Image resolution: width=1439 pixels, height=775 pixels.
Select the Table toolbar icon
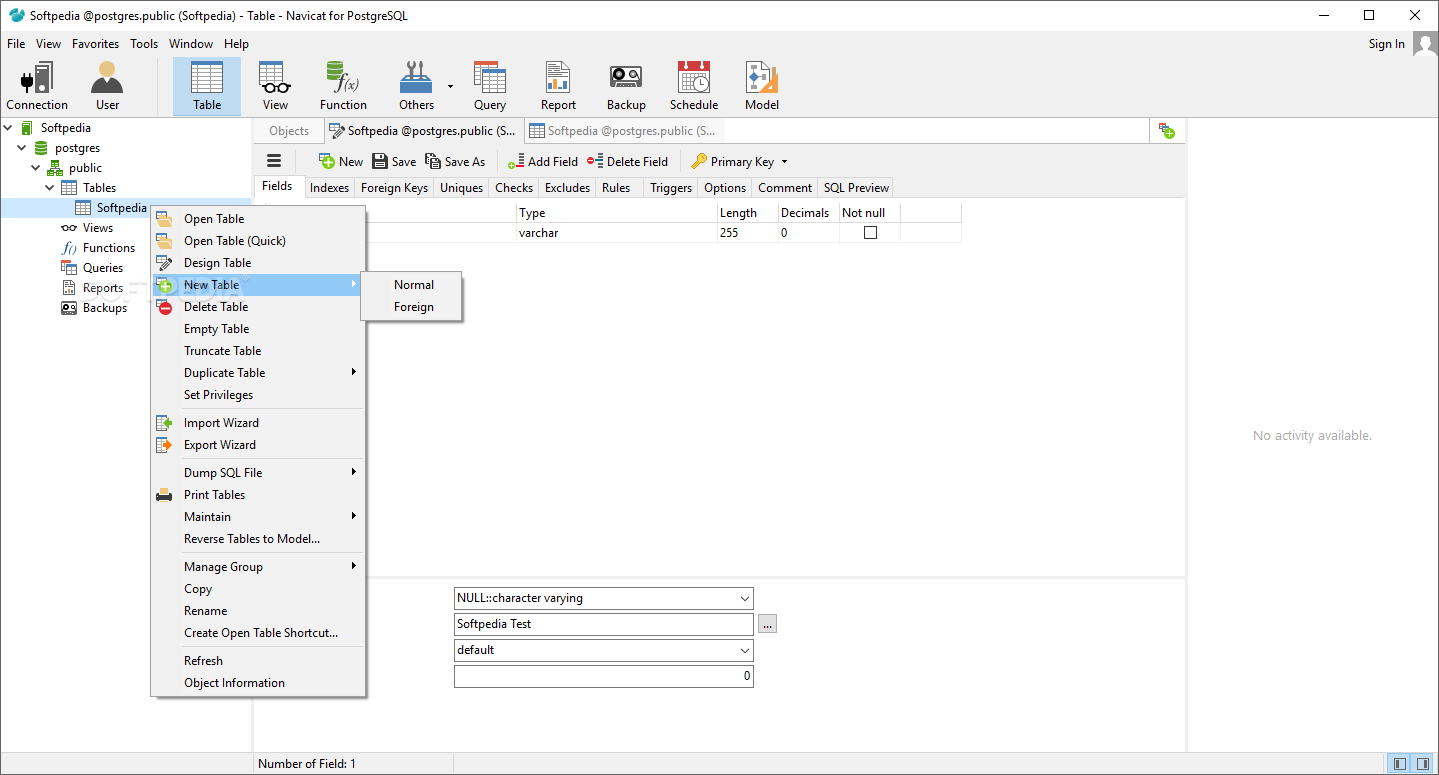[207, 86]
